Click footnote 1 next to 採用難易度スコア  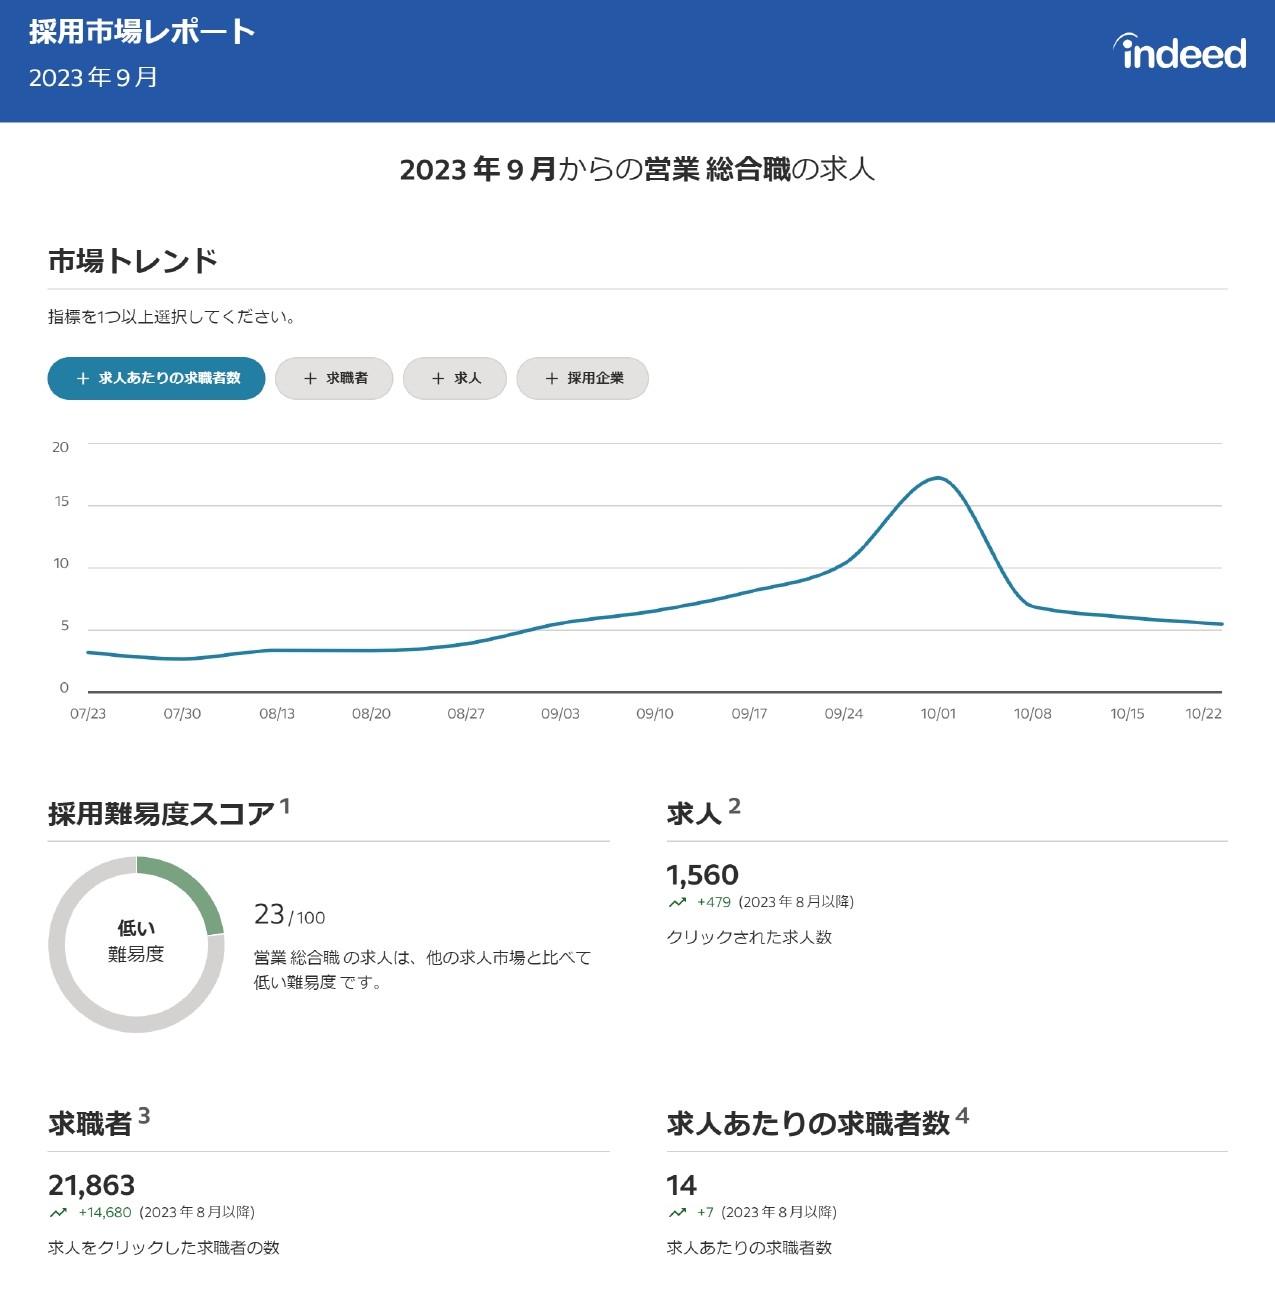coord(285,806)
